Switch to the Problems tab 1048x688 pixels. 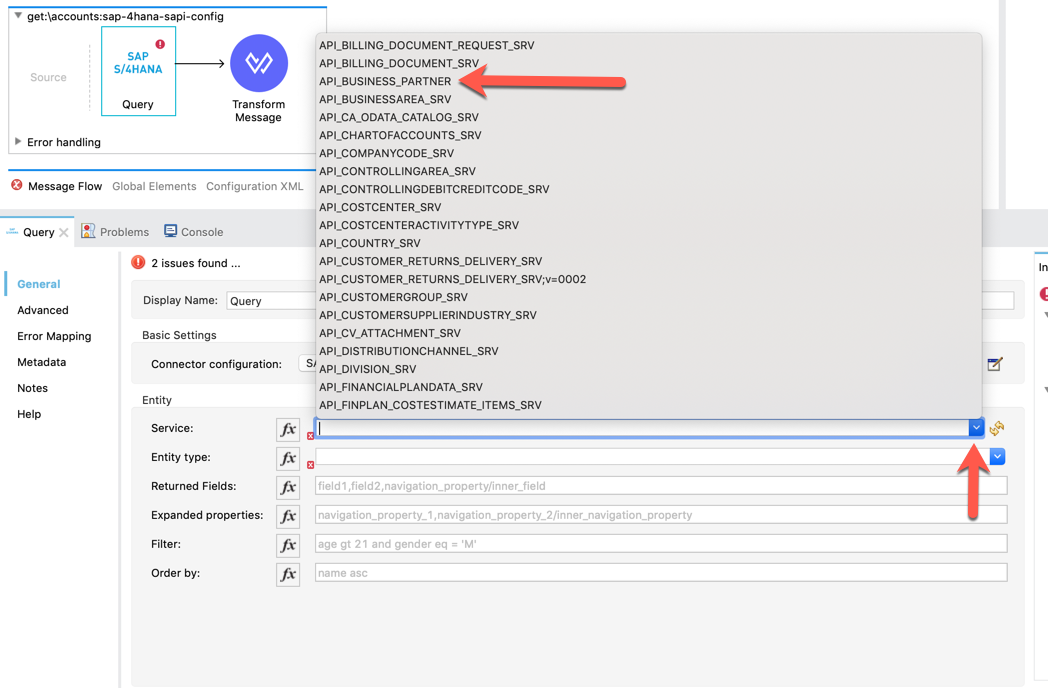115,231
